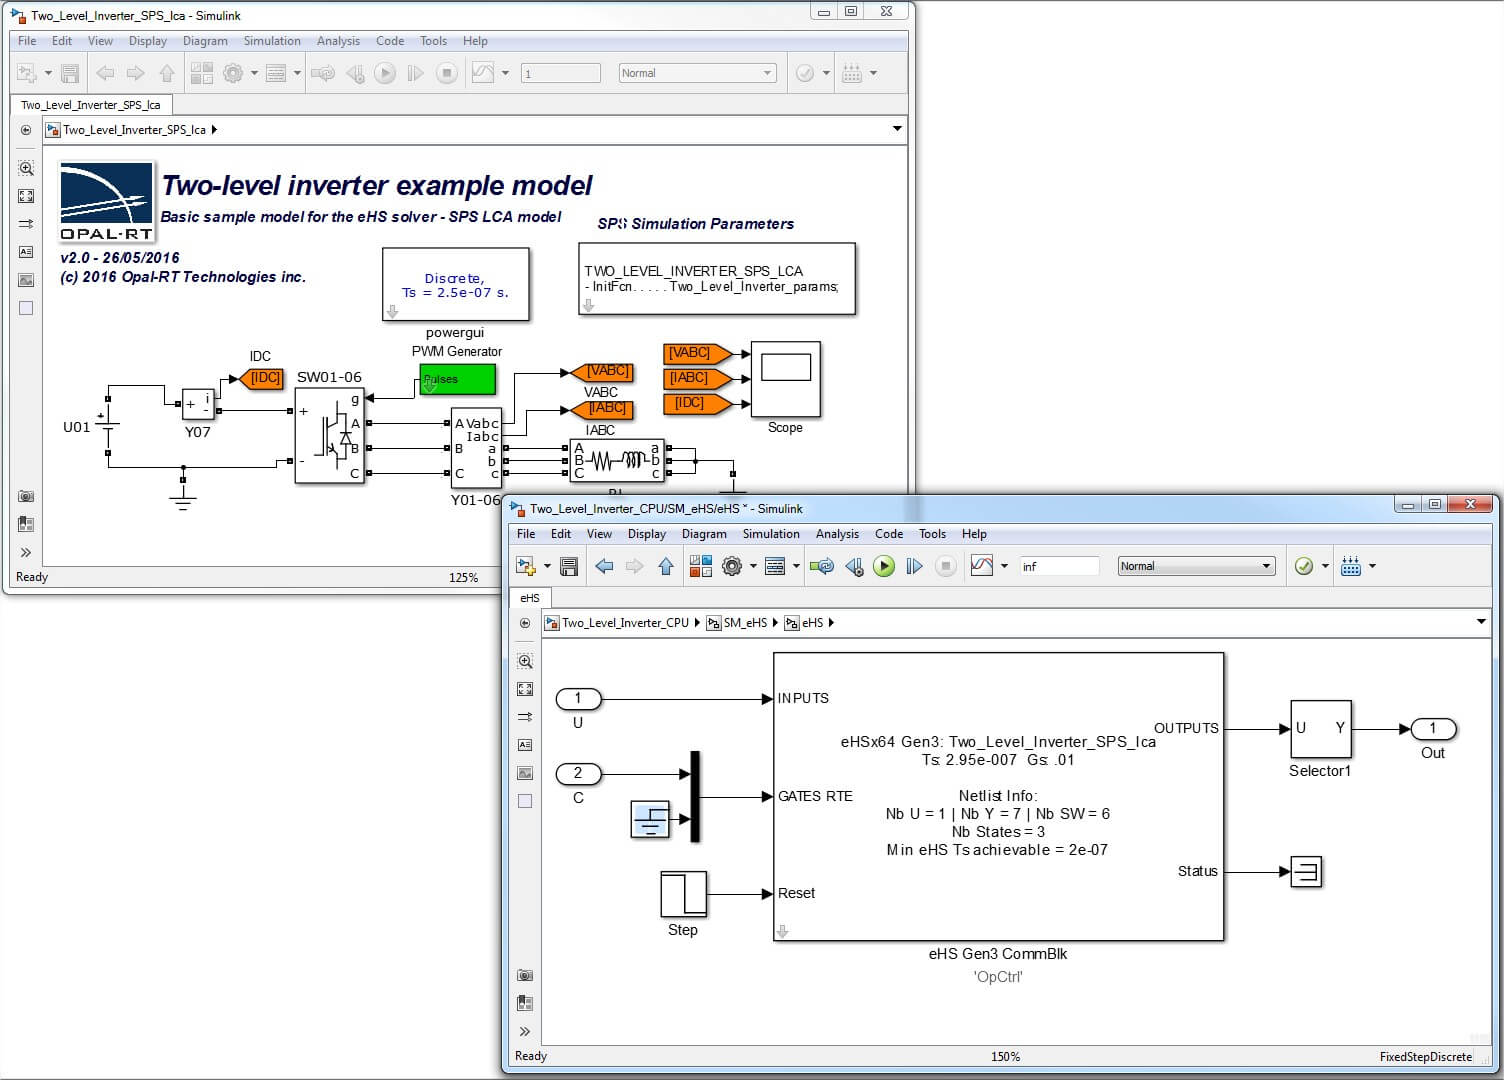This screenshot has height=1080, width=1504.
Task: Select the Ground block near mux
Action: (652, 820)
